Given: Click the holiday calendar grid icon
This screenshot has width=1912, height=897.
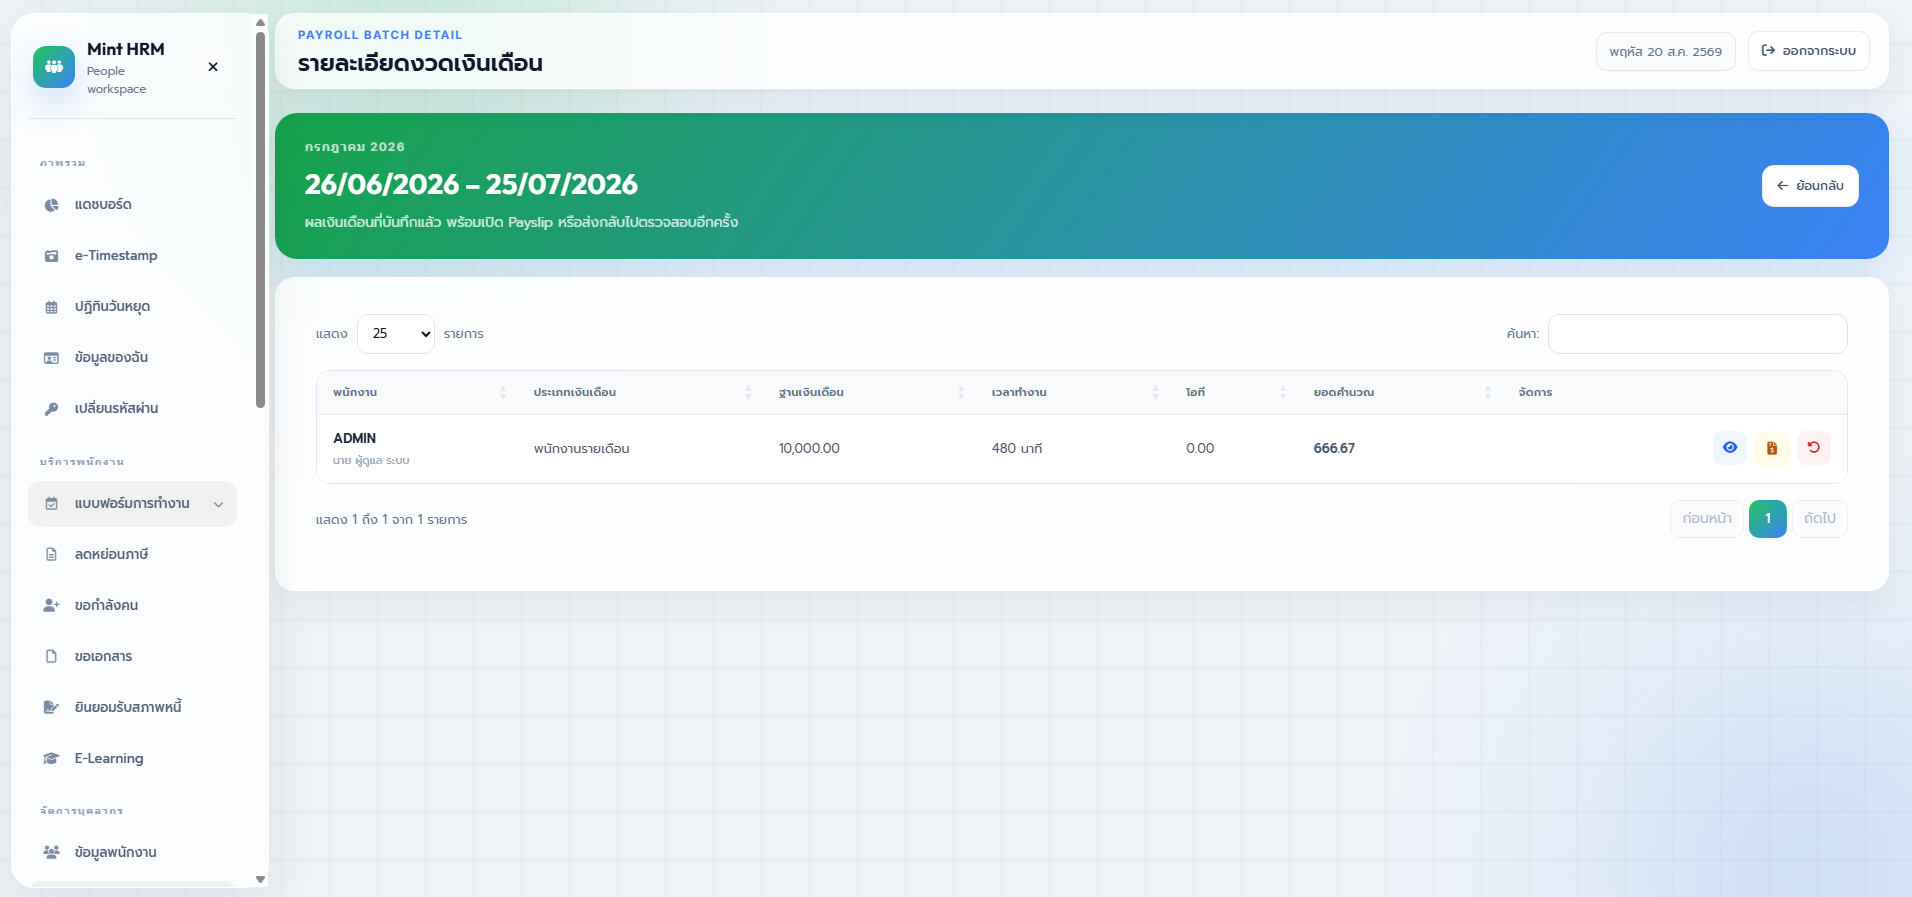Looking at the screenshot, I should [51, 307].
